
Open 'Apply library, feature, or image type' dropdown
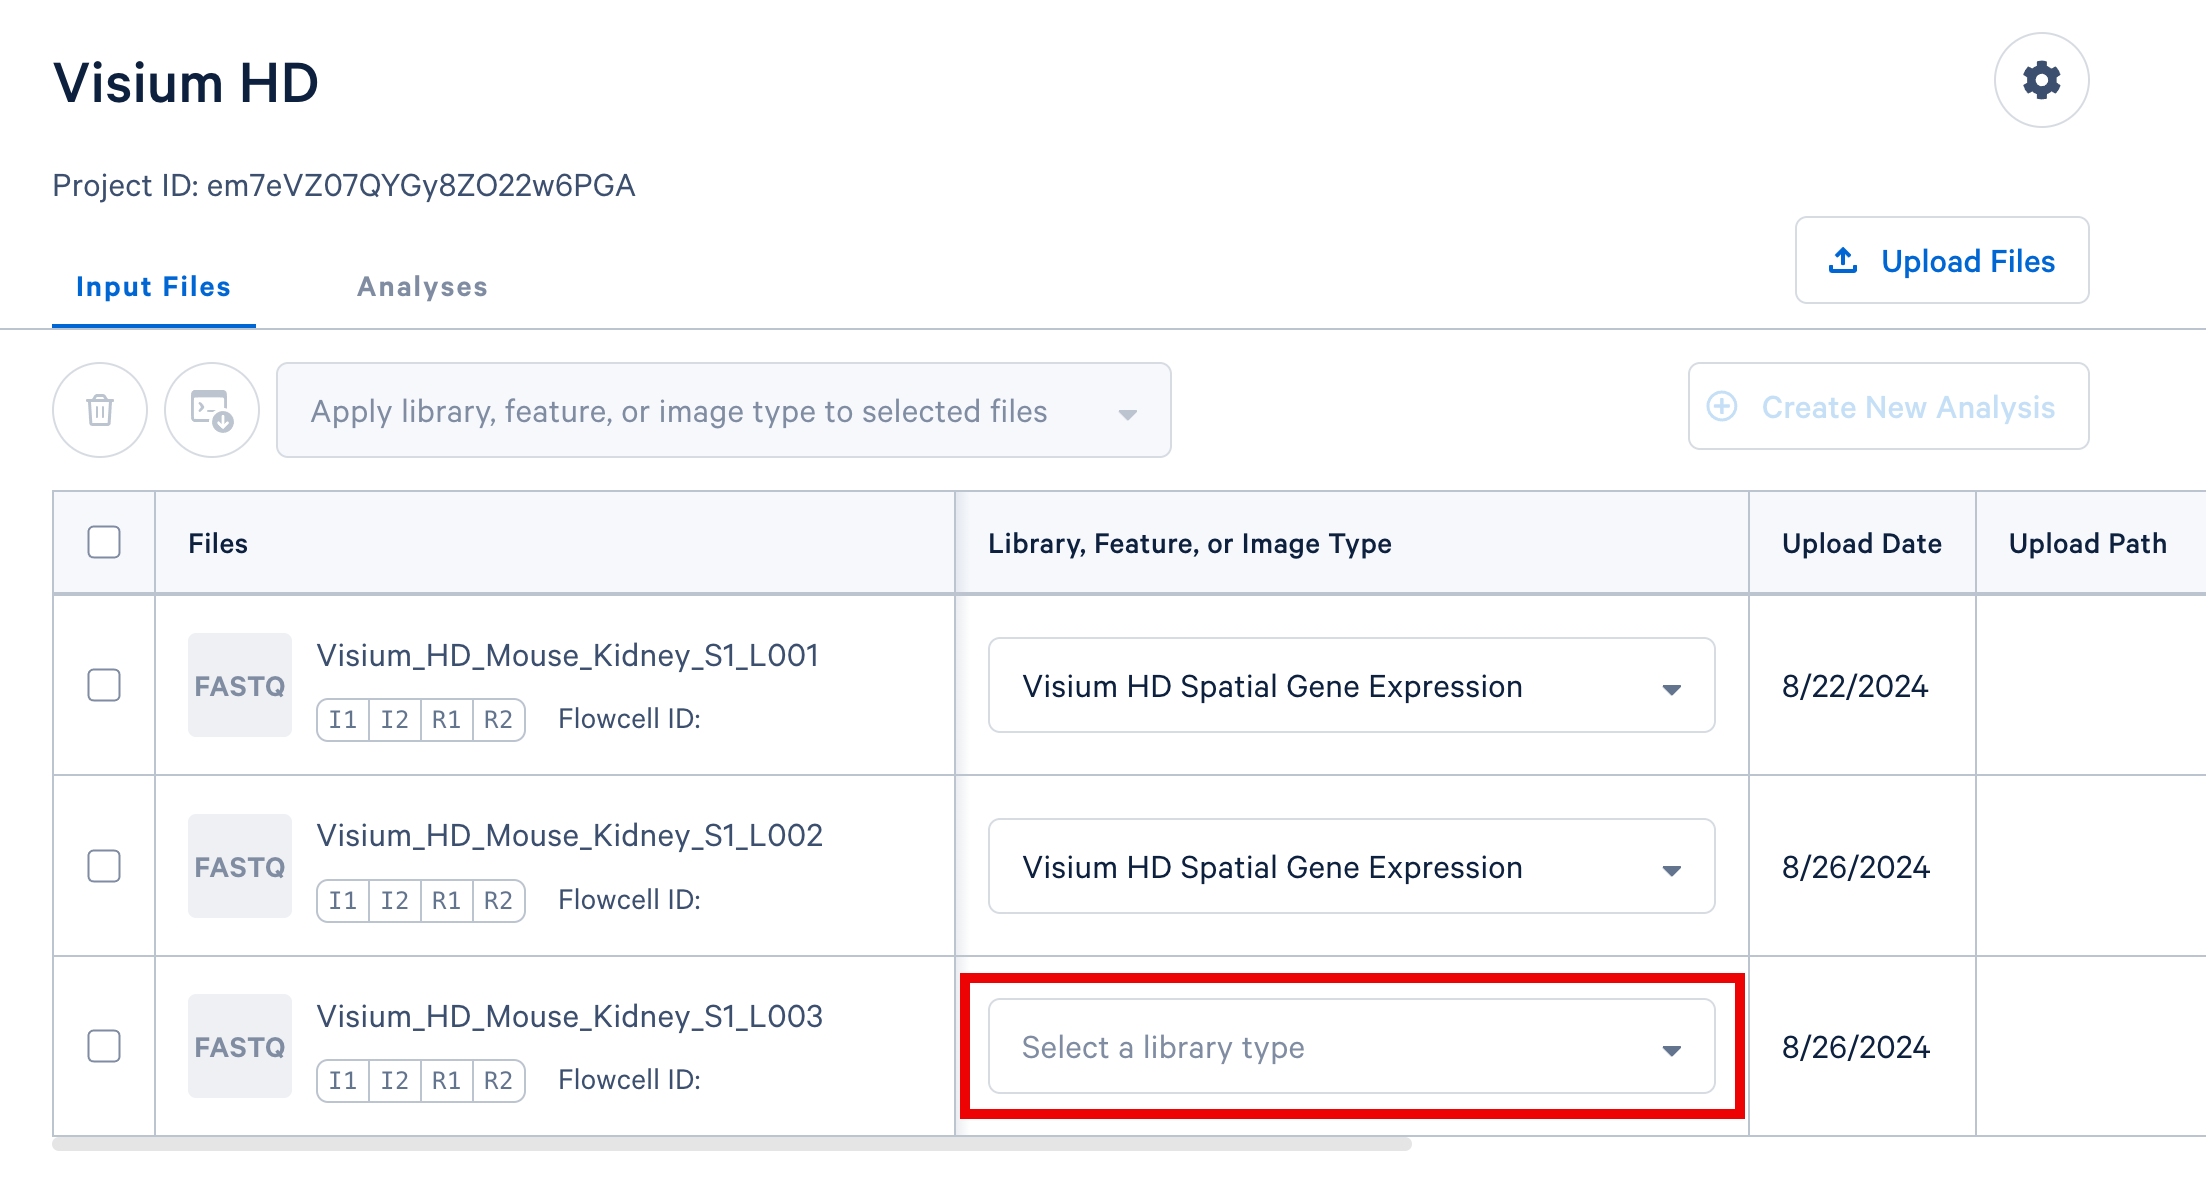click(723, 411)
